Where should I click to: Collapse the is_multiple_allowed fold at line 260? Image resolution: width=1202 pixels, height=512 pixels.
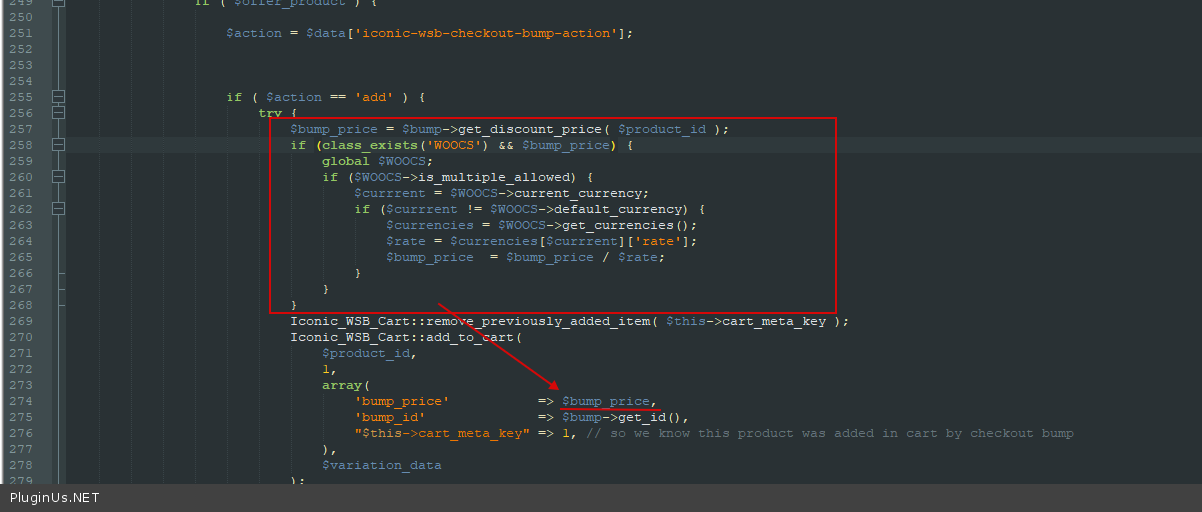[58, 177]
